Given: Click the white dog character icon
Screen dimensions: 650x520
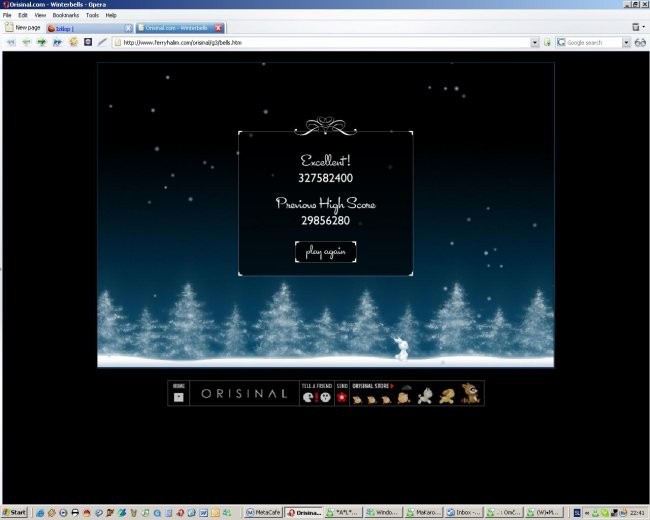Looking at the screenshot, I should tap(425, 396).
